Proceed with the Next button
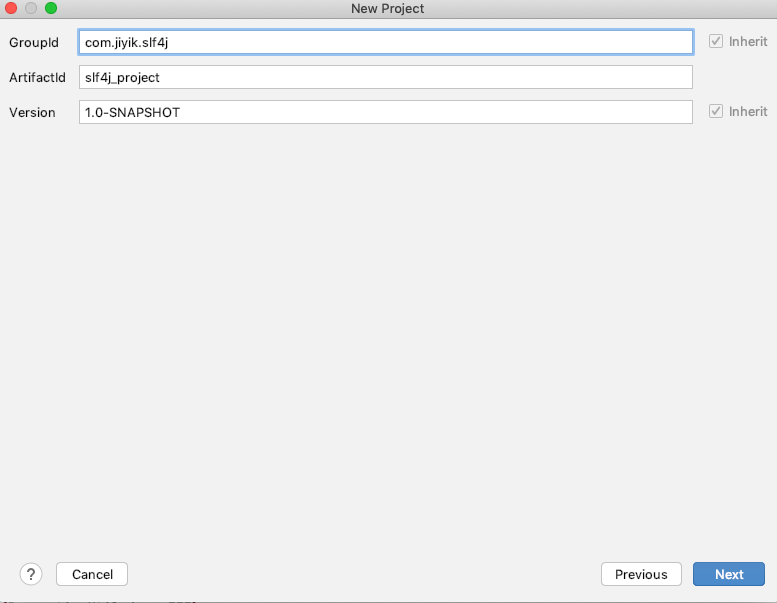 729,574
